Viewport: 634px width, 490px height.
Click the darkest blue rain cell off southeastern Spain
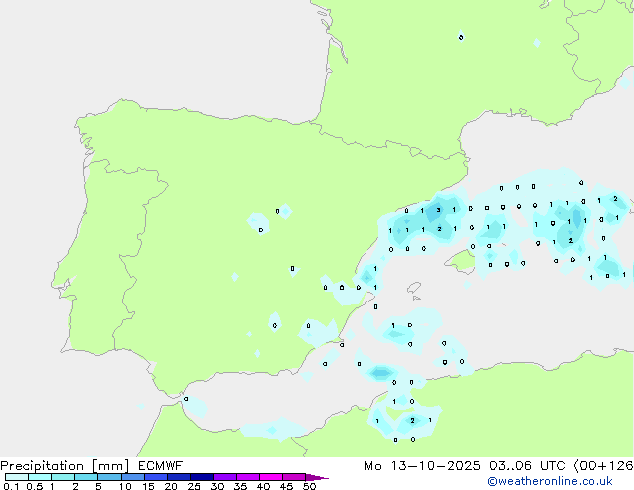(x=380, y=373)
